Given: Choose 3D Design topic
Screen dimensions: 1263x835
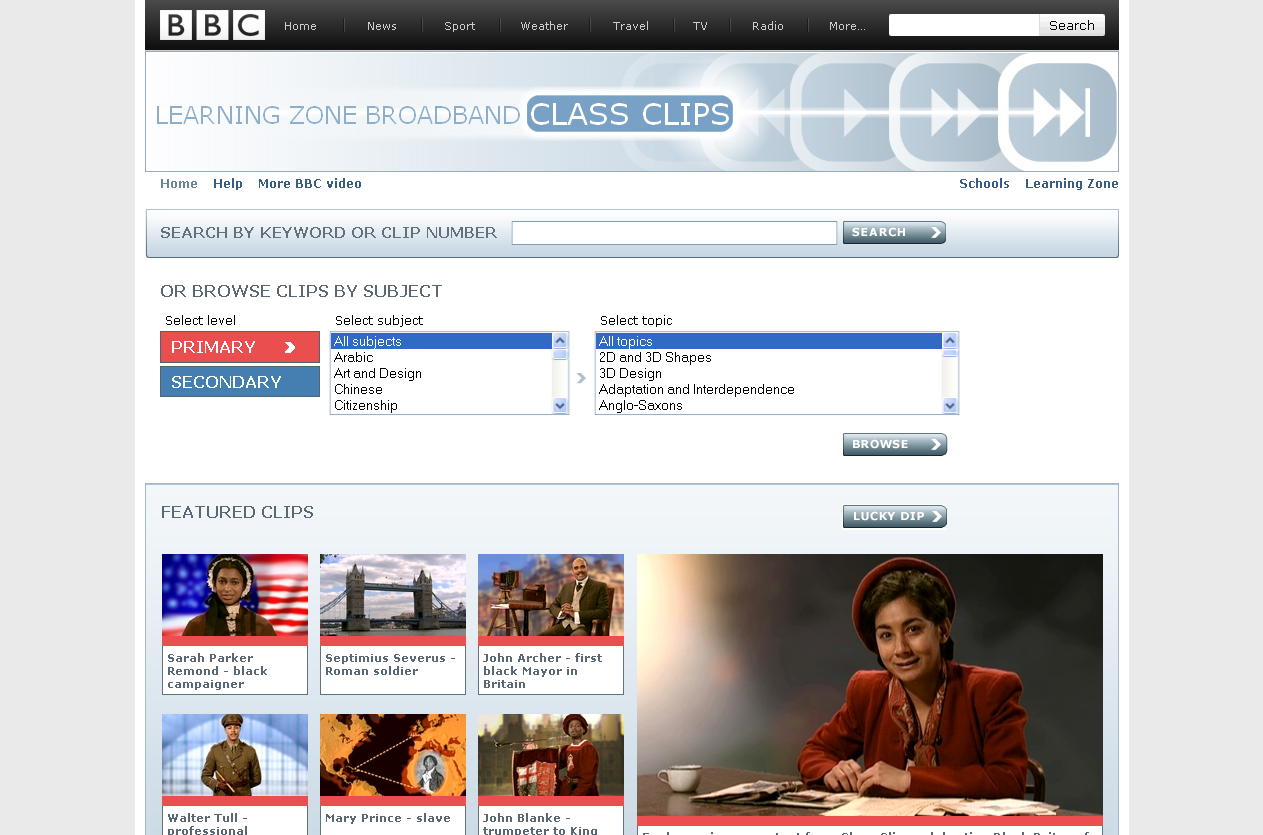Looking at the screenshot, I should point(769,373).
